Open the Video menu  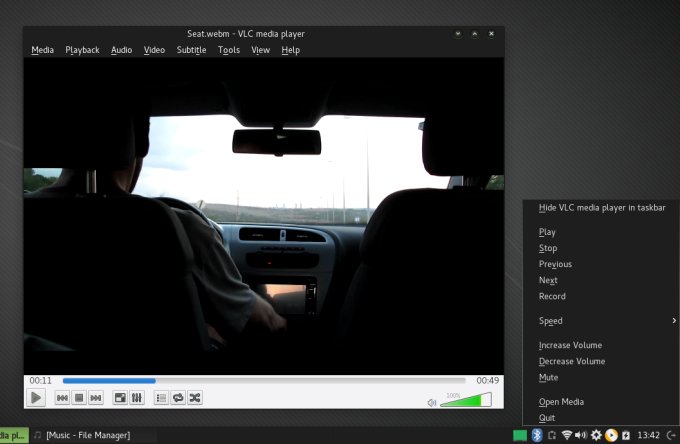coord(154,50)
